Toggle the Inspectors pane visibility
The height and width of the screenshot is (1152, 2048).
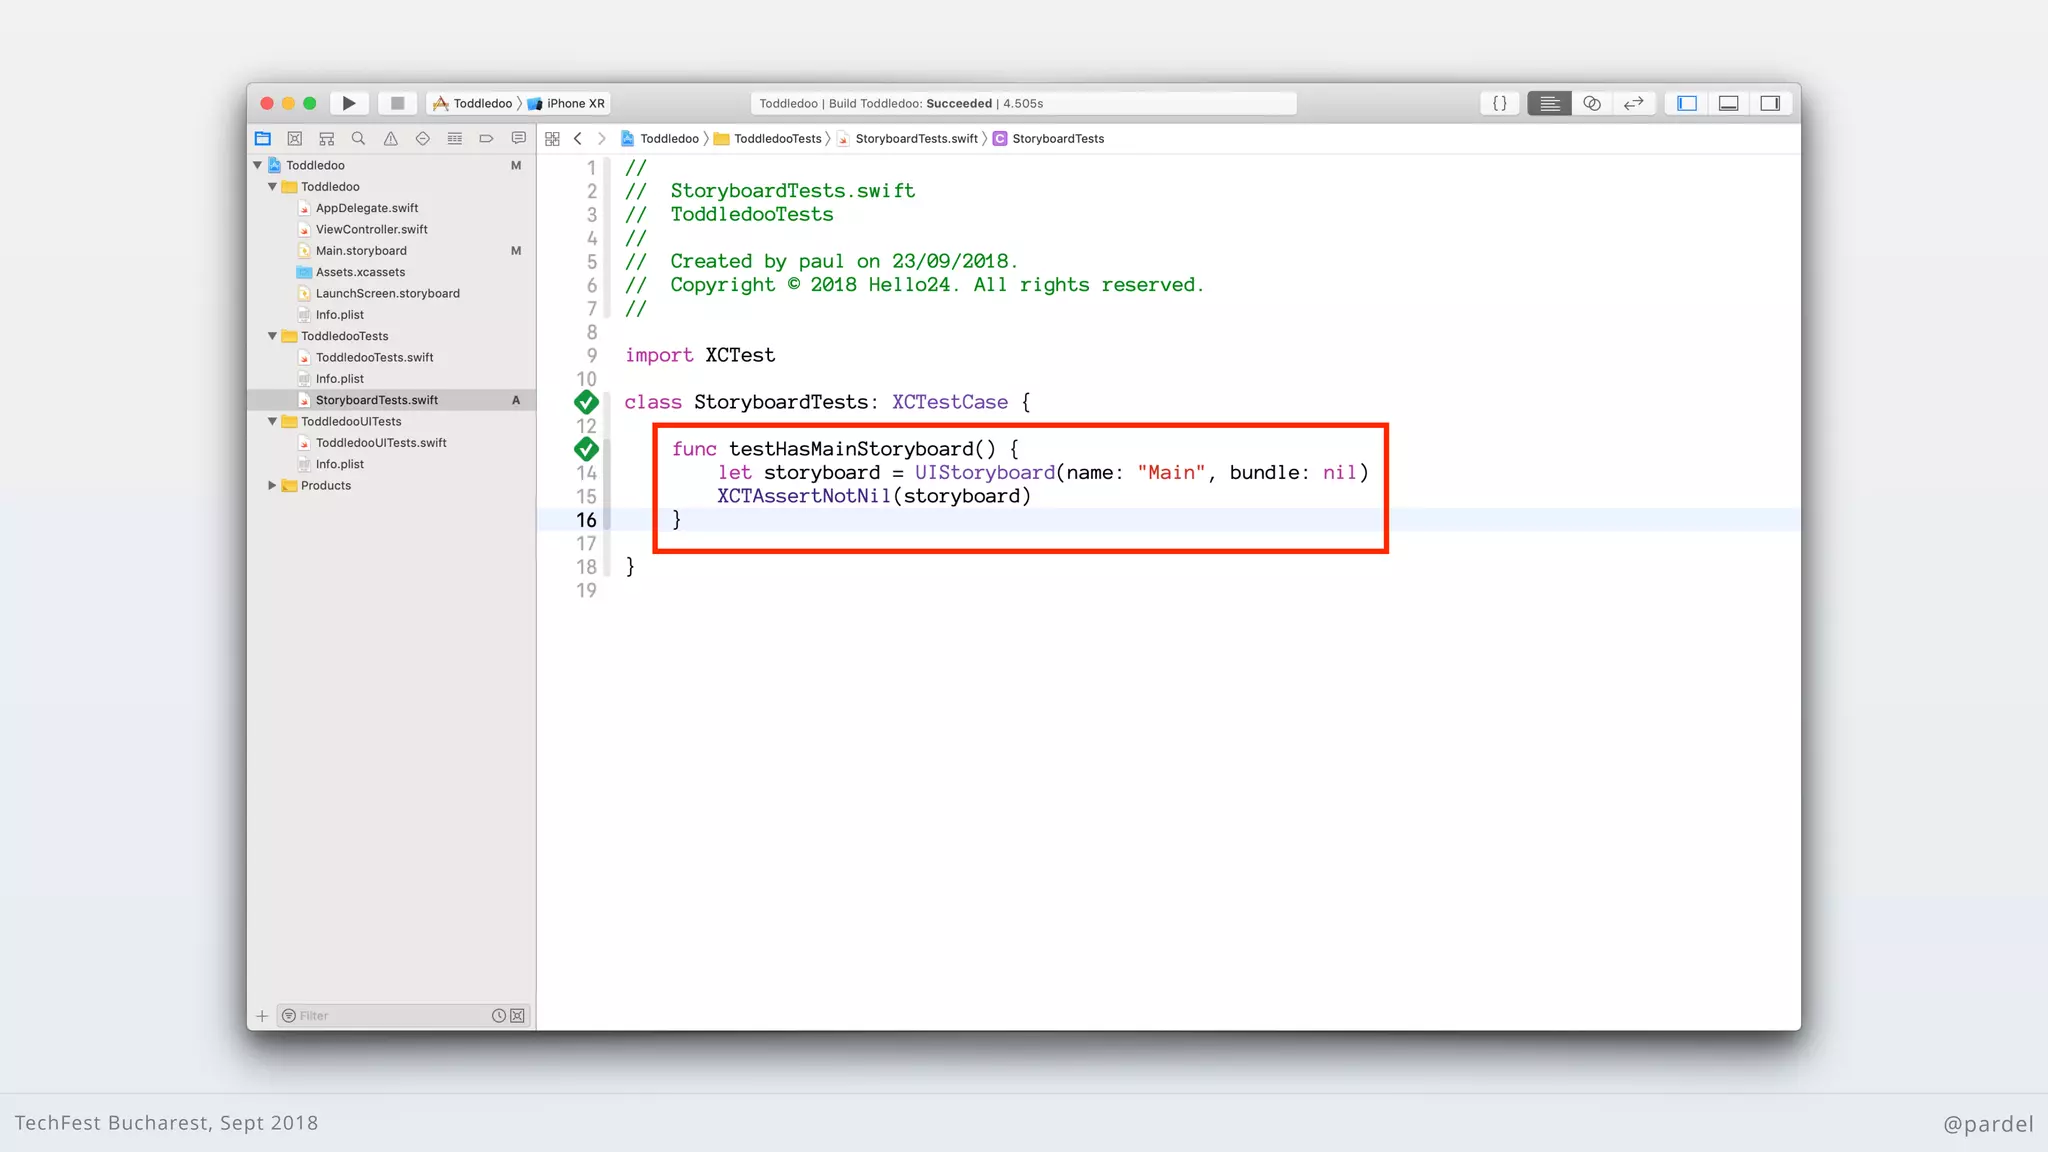coord(1770,103)
